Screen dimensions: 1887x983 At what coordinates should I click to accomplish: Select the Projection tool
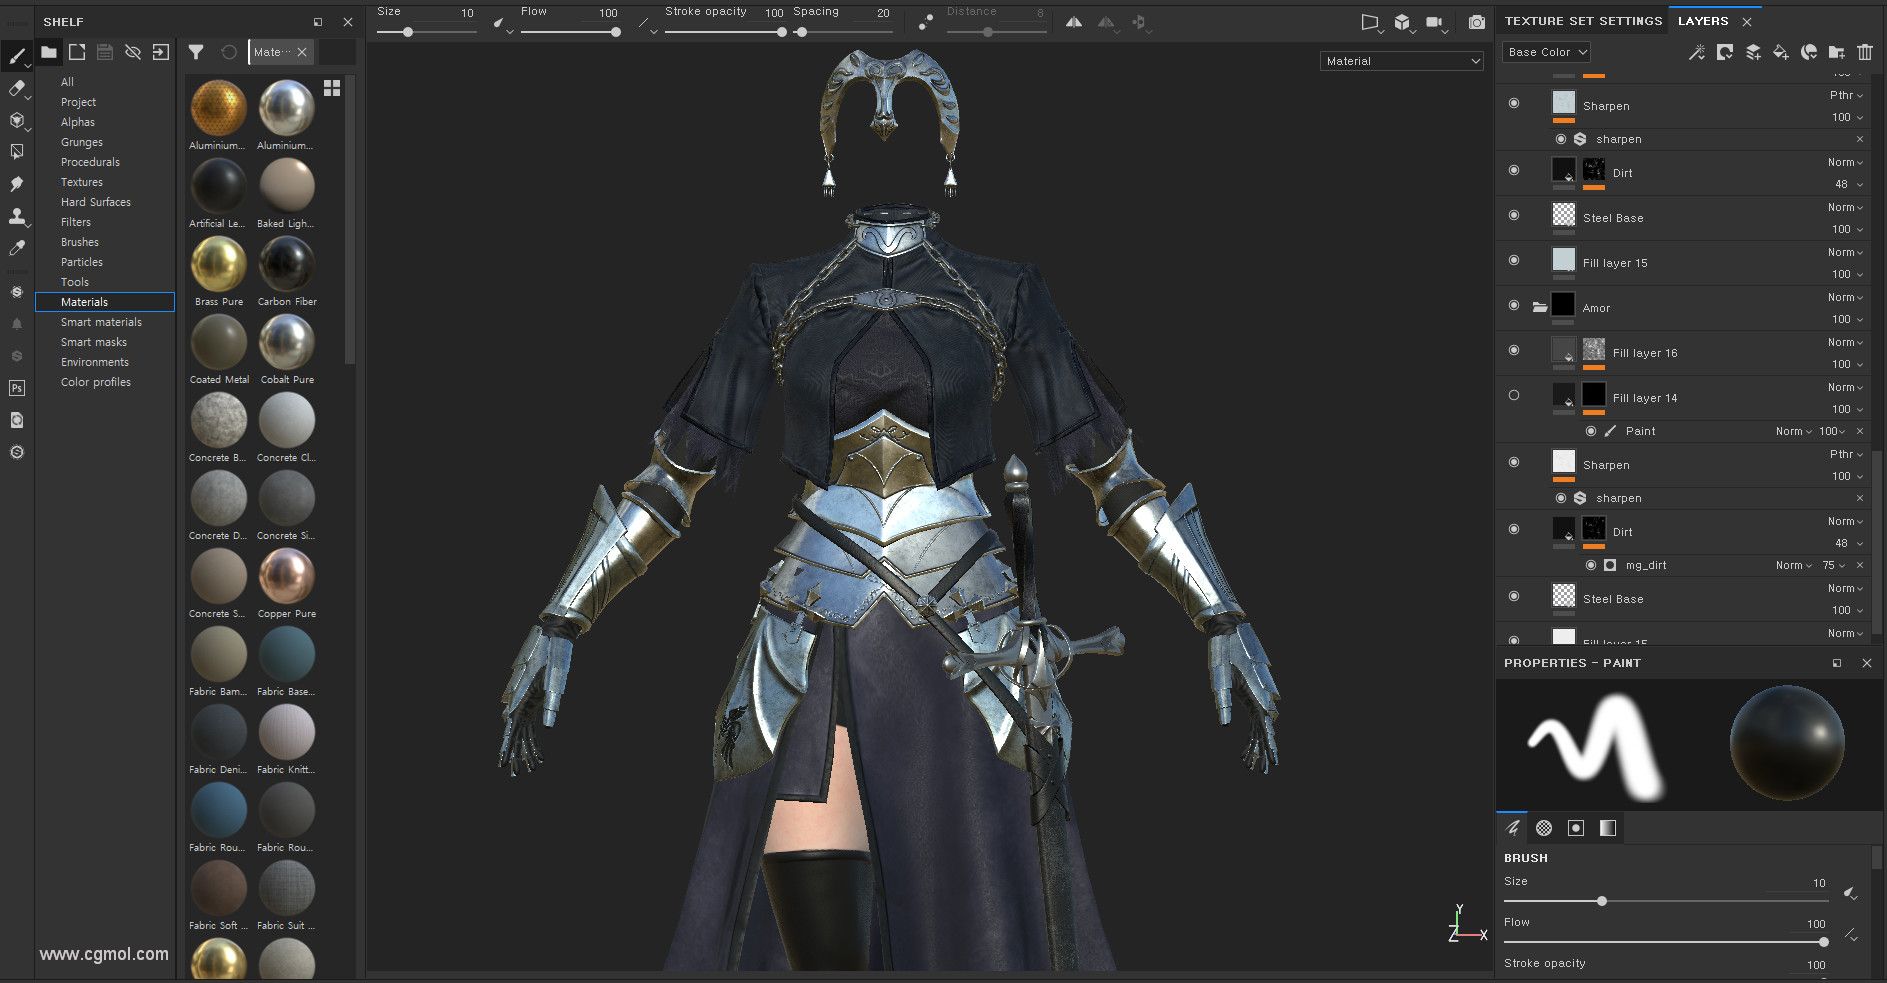coord(17,120)
